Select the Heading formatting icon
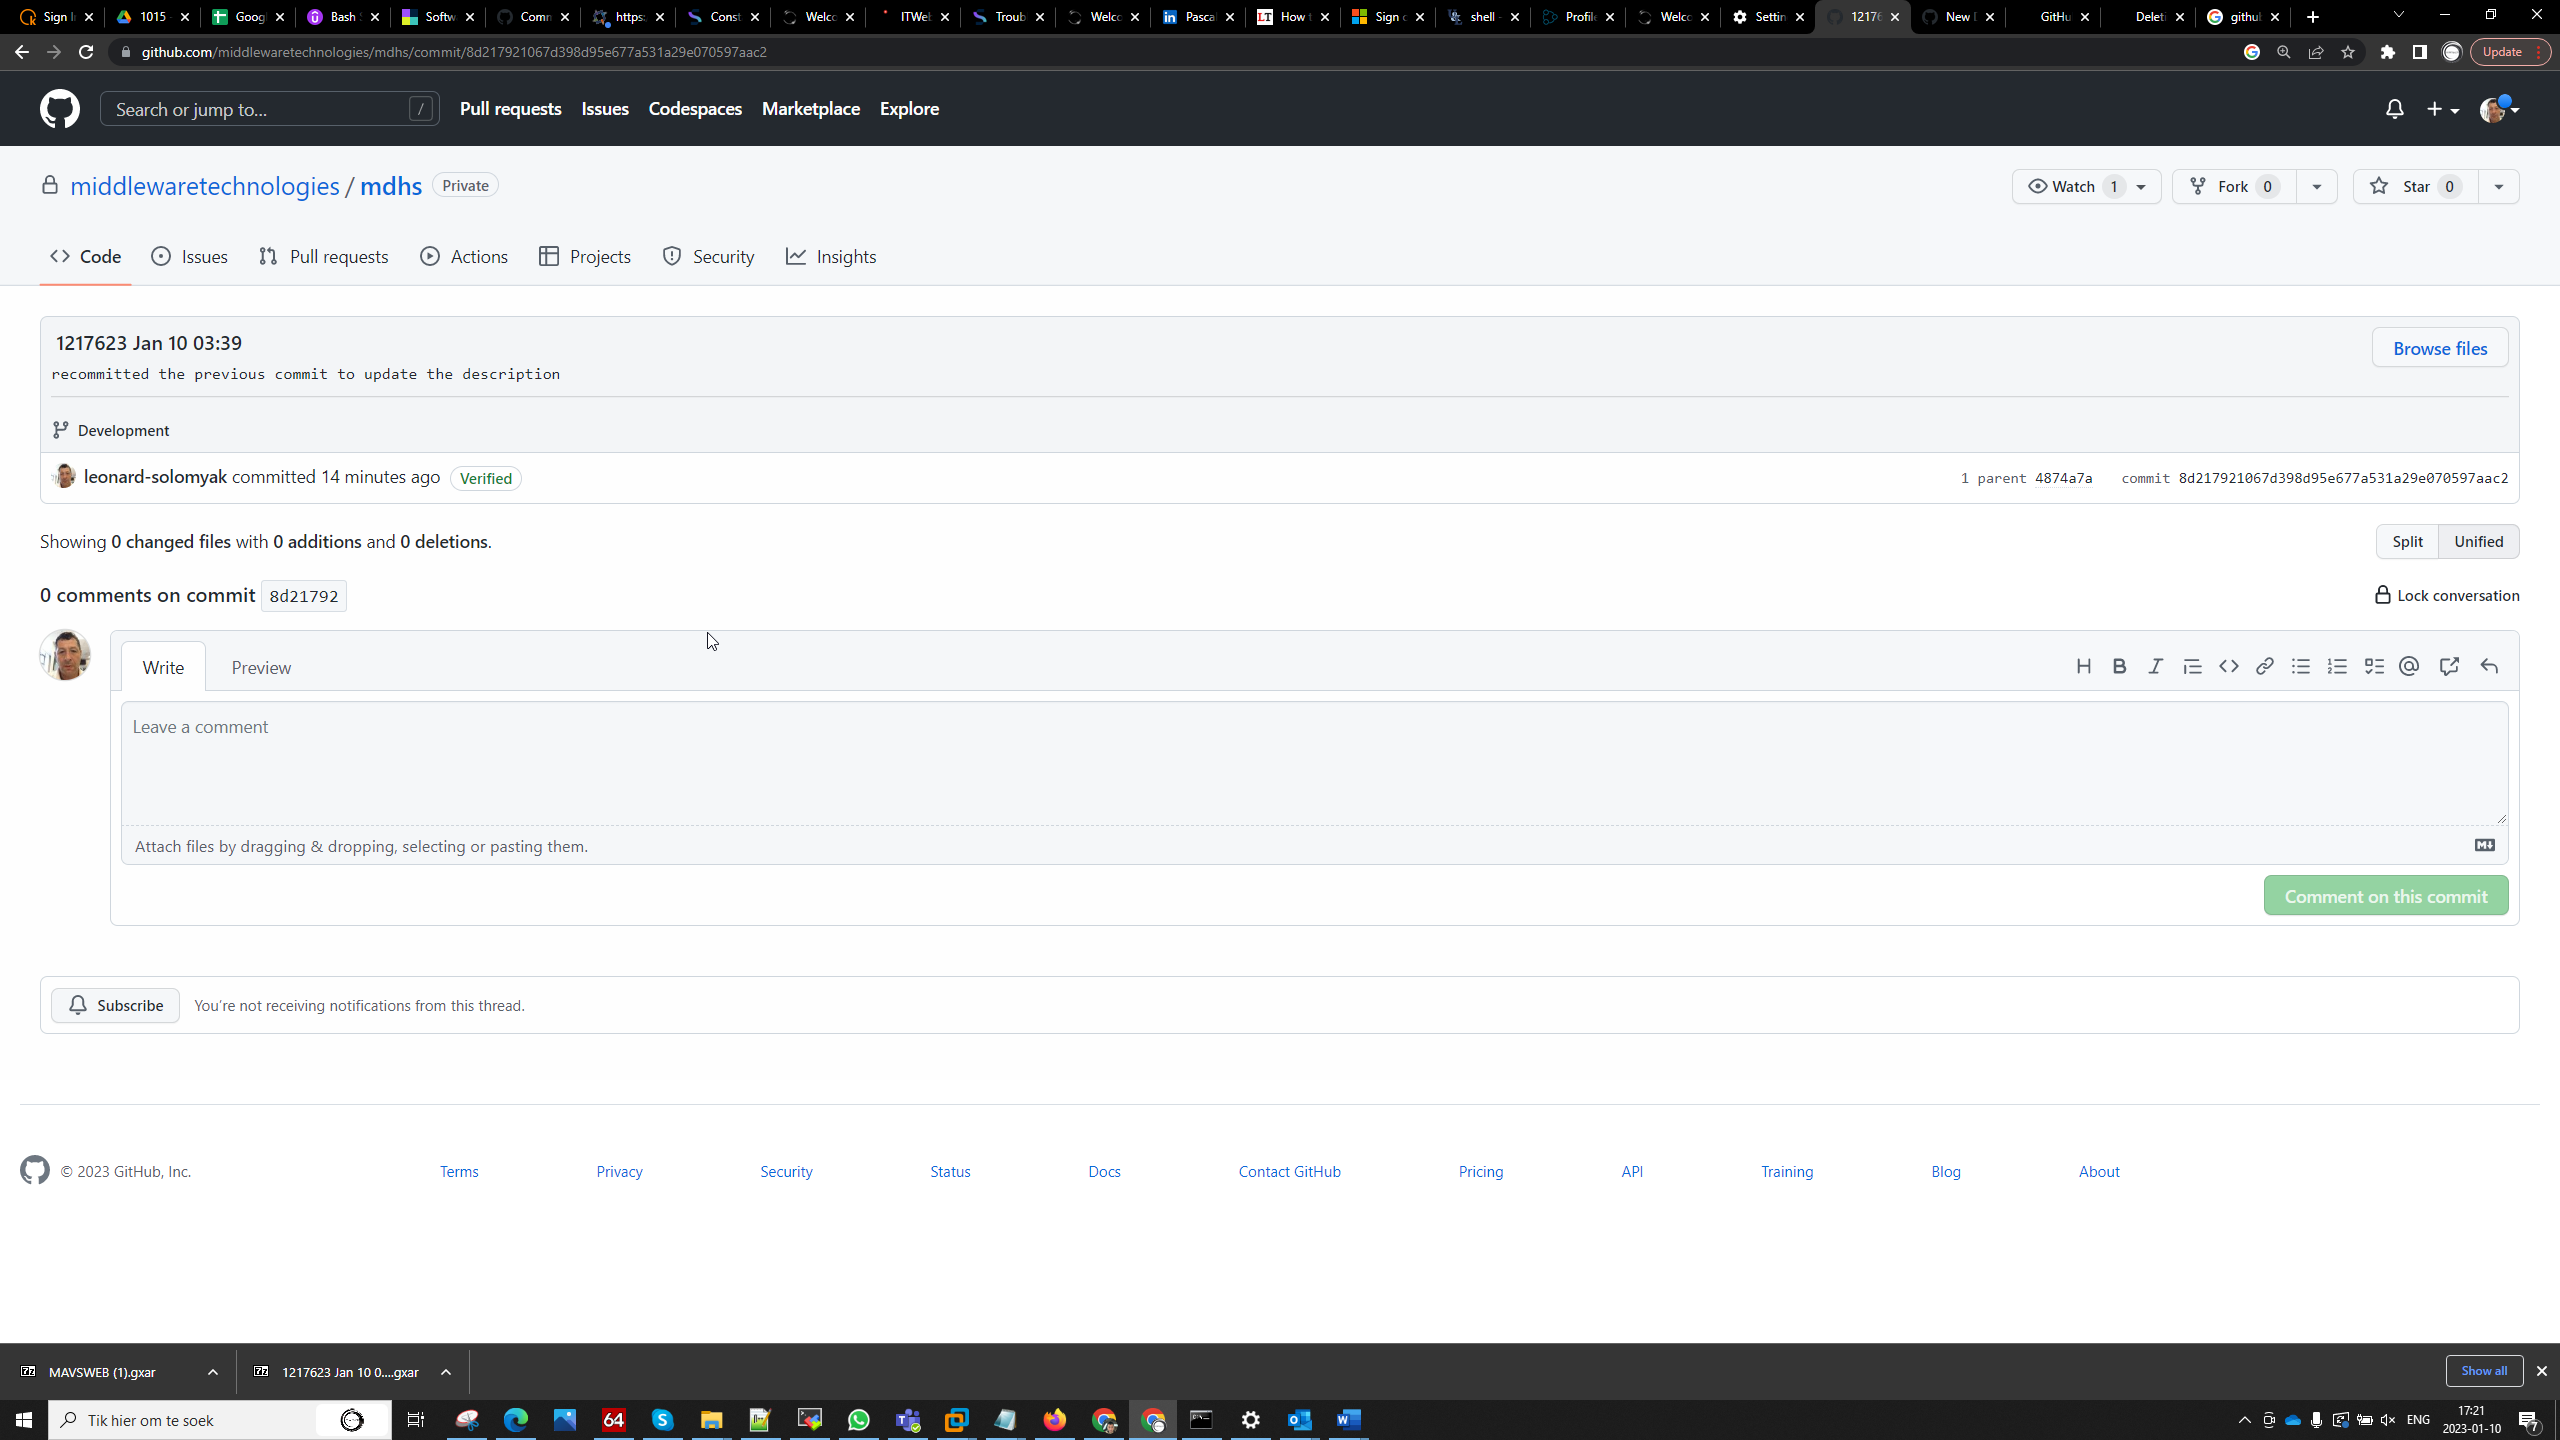This screenshot has width=2560, height=1440. pyautogui.click(x=2084, y=666)
